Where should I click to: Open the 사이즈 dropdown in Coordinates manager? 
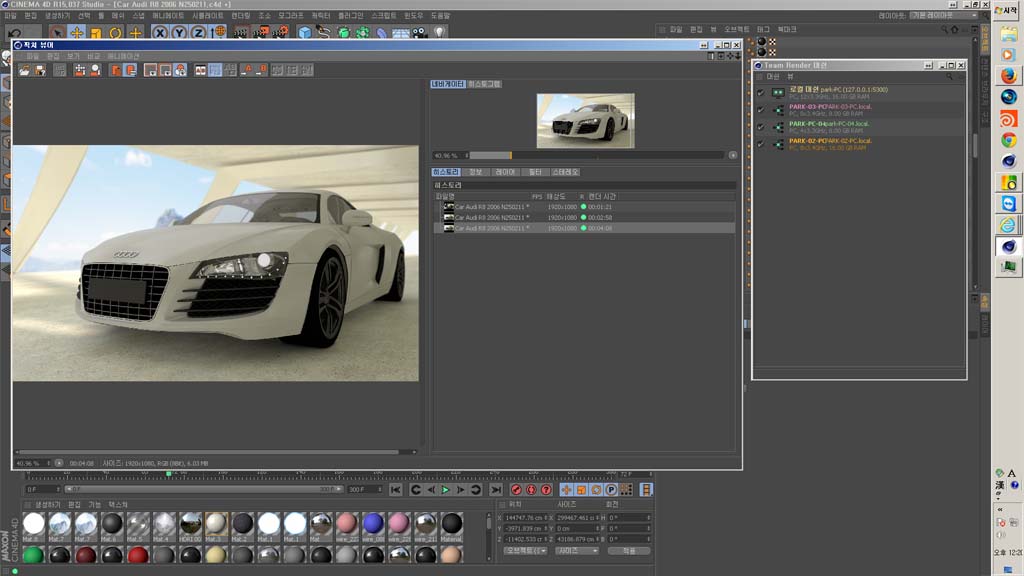(x=577, y=551)
